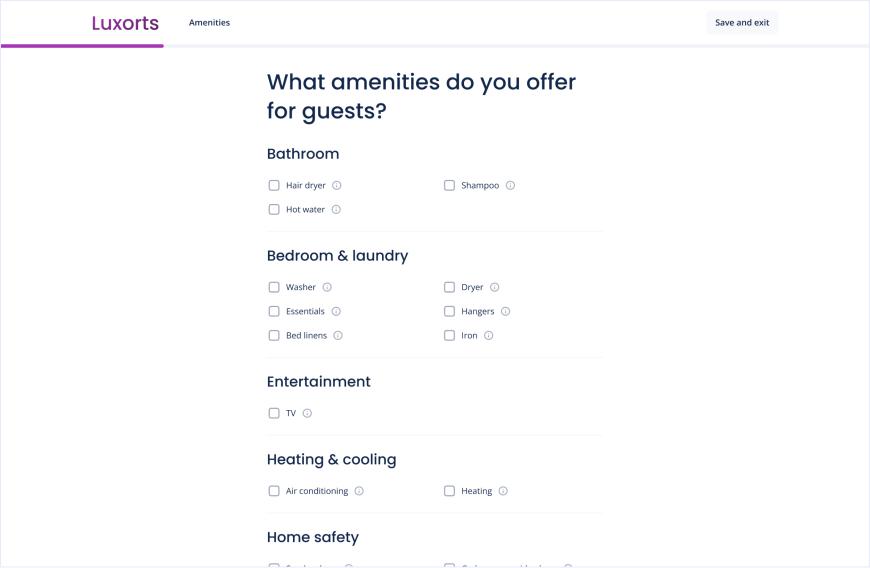Enable the Essentials amenity checkbox
Image resolution: width=870 pixels, height=568 pixels.
274,311
